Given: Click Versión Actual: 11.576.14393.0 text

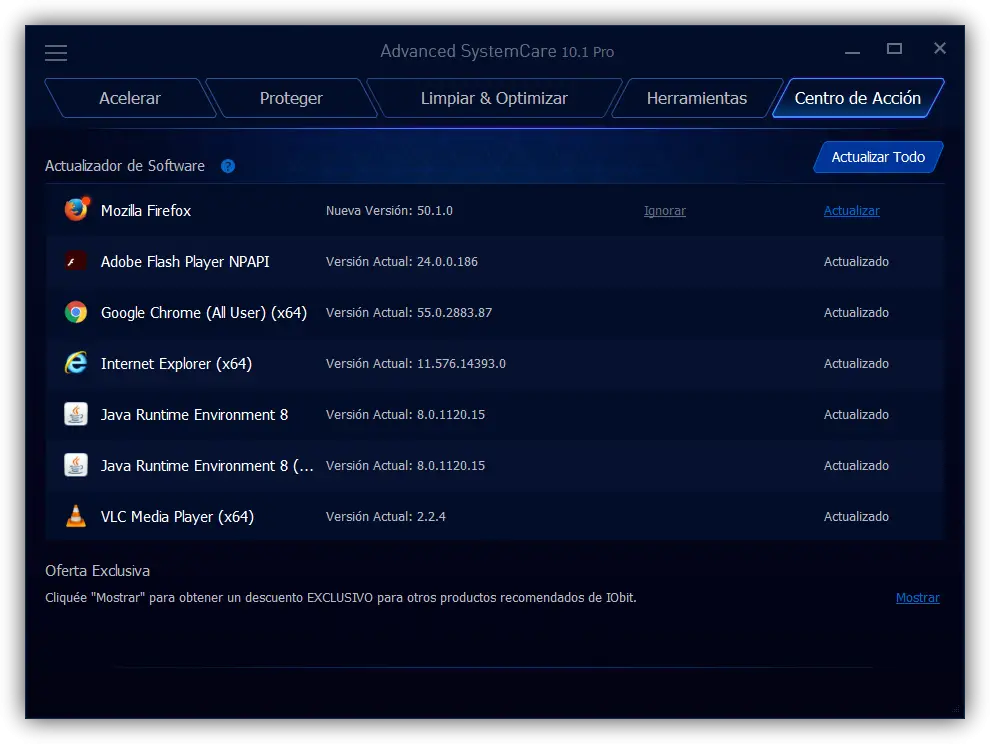Looking at the screenshot, I should click(415, 364).
